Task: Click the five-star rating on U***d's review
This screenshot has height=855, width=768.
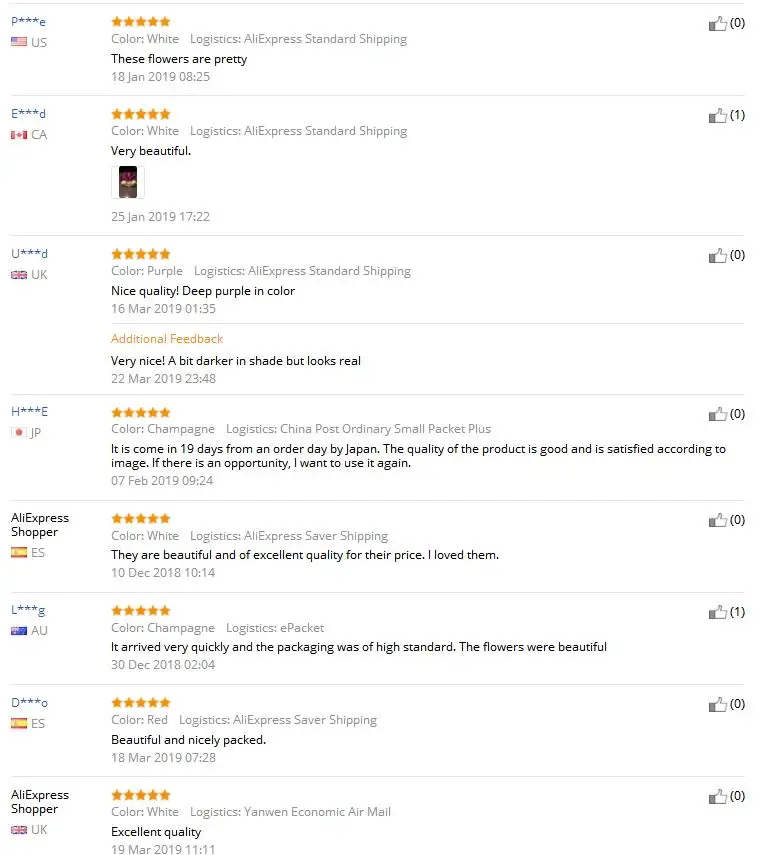Action: (141, 254)
